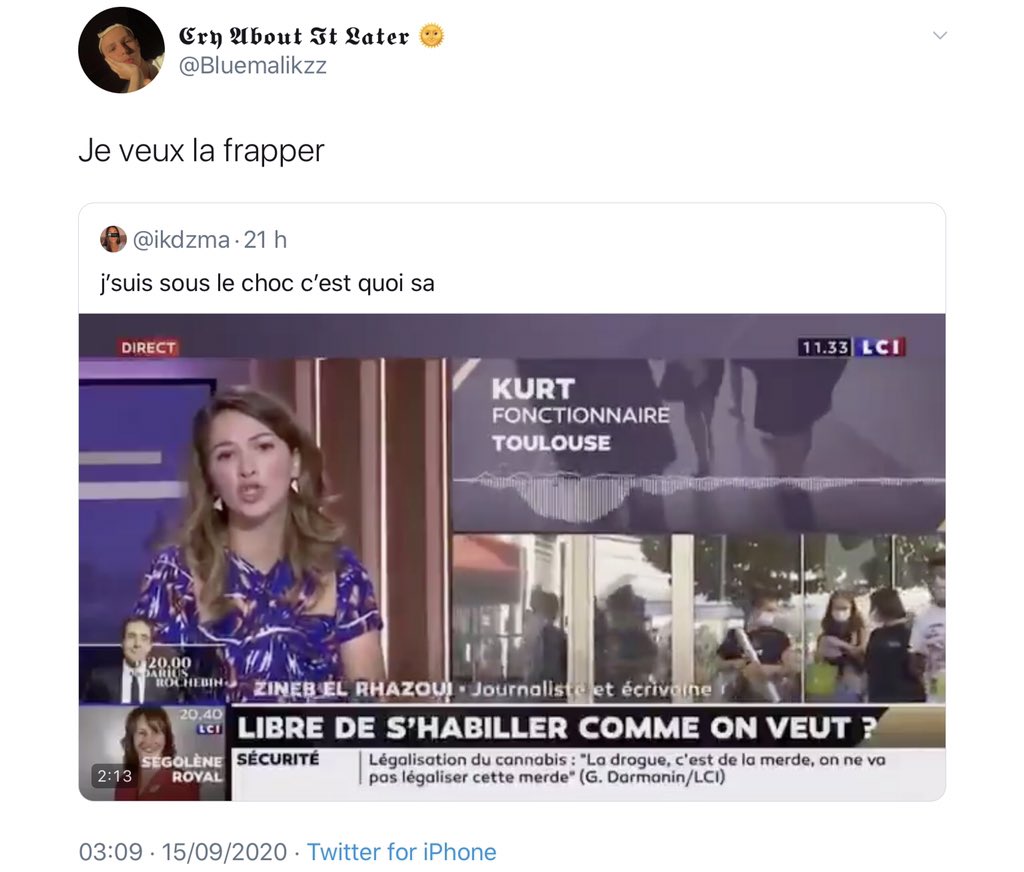
Task: Open the @ikdzma avatar in quoted tweet
Action: [113, 239]
